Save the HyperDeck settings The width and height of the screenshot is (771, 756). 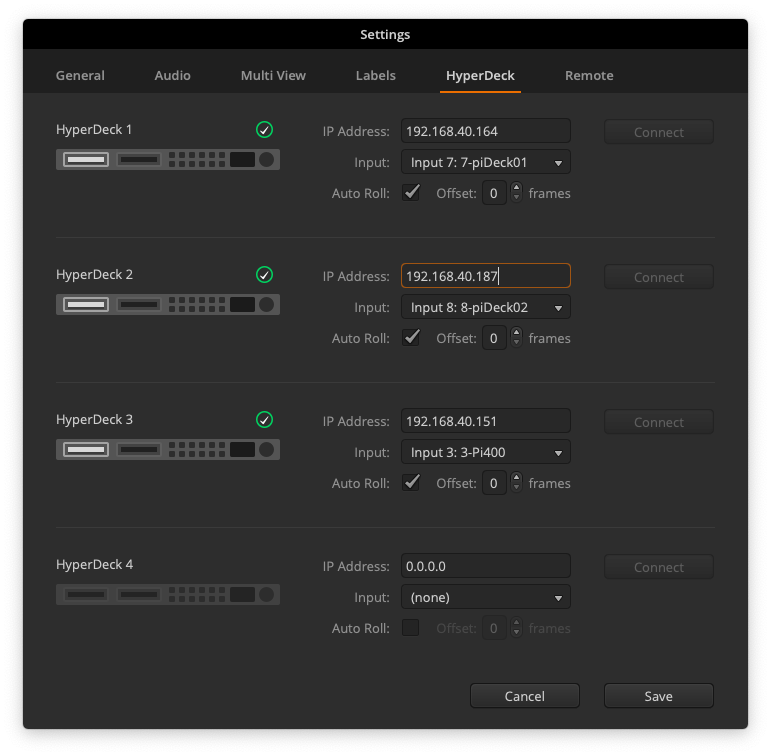pyautogui.click(x=659, y=696)
